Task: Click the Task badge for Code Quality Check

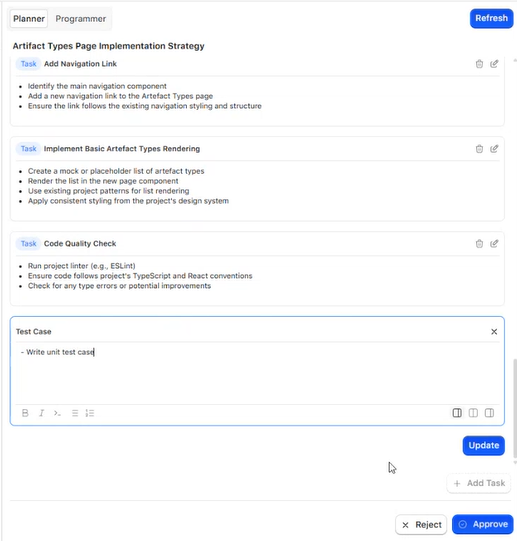Action: pyautogui.click(x=28, y=244)
